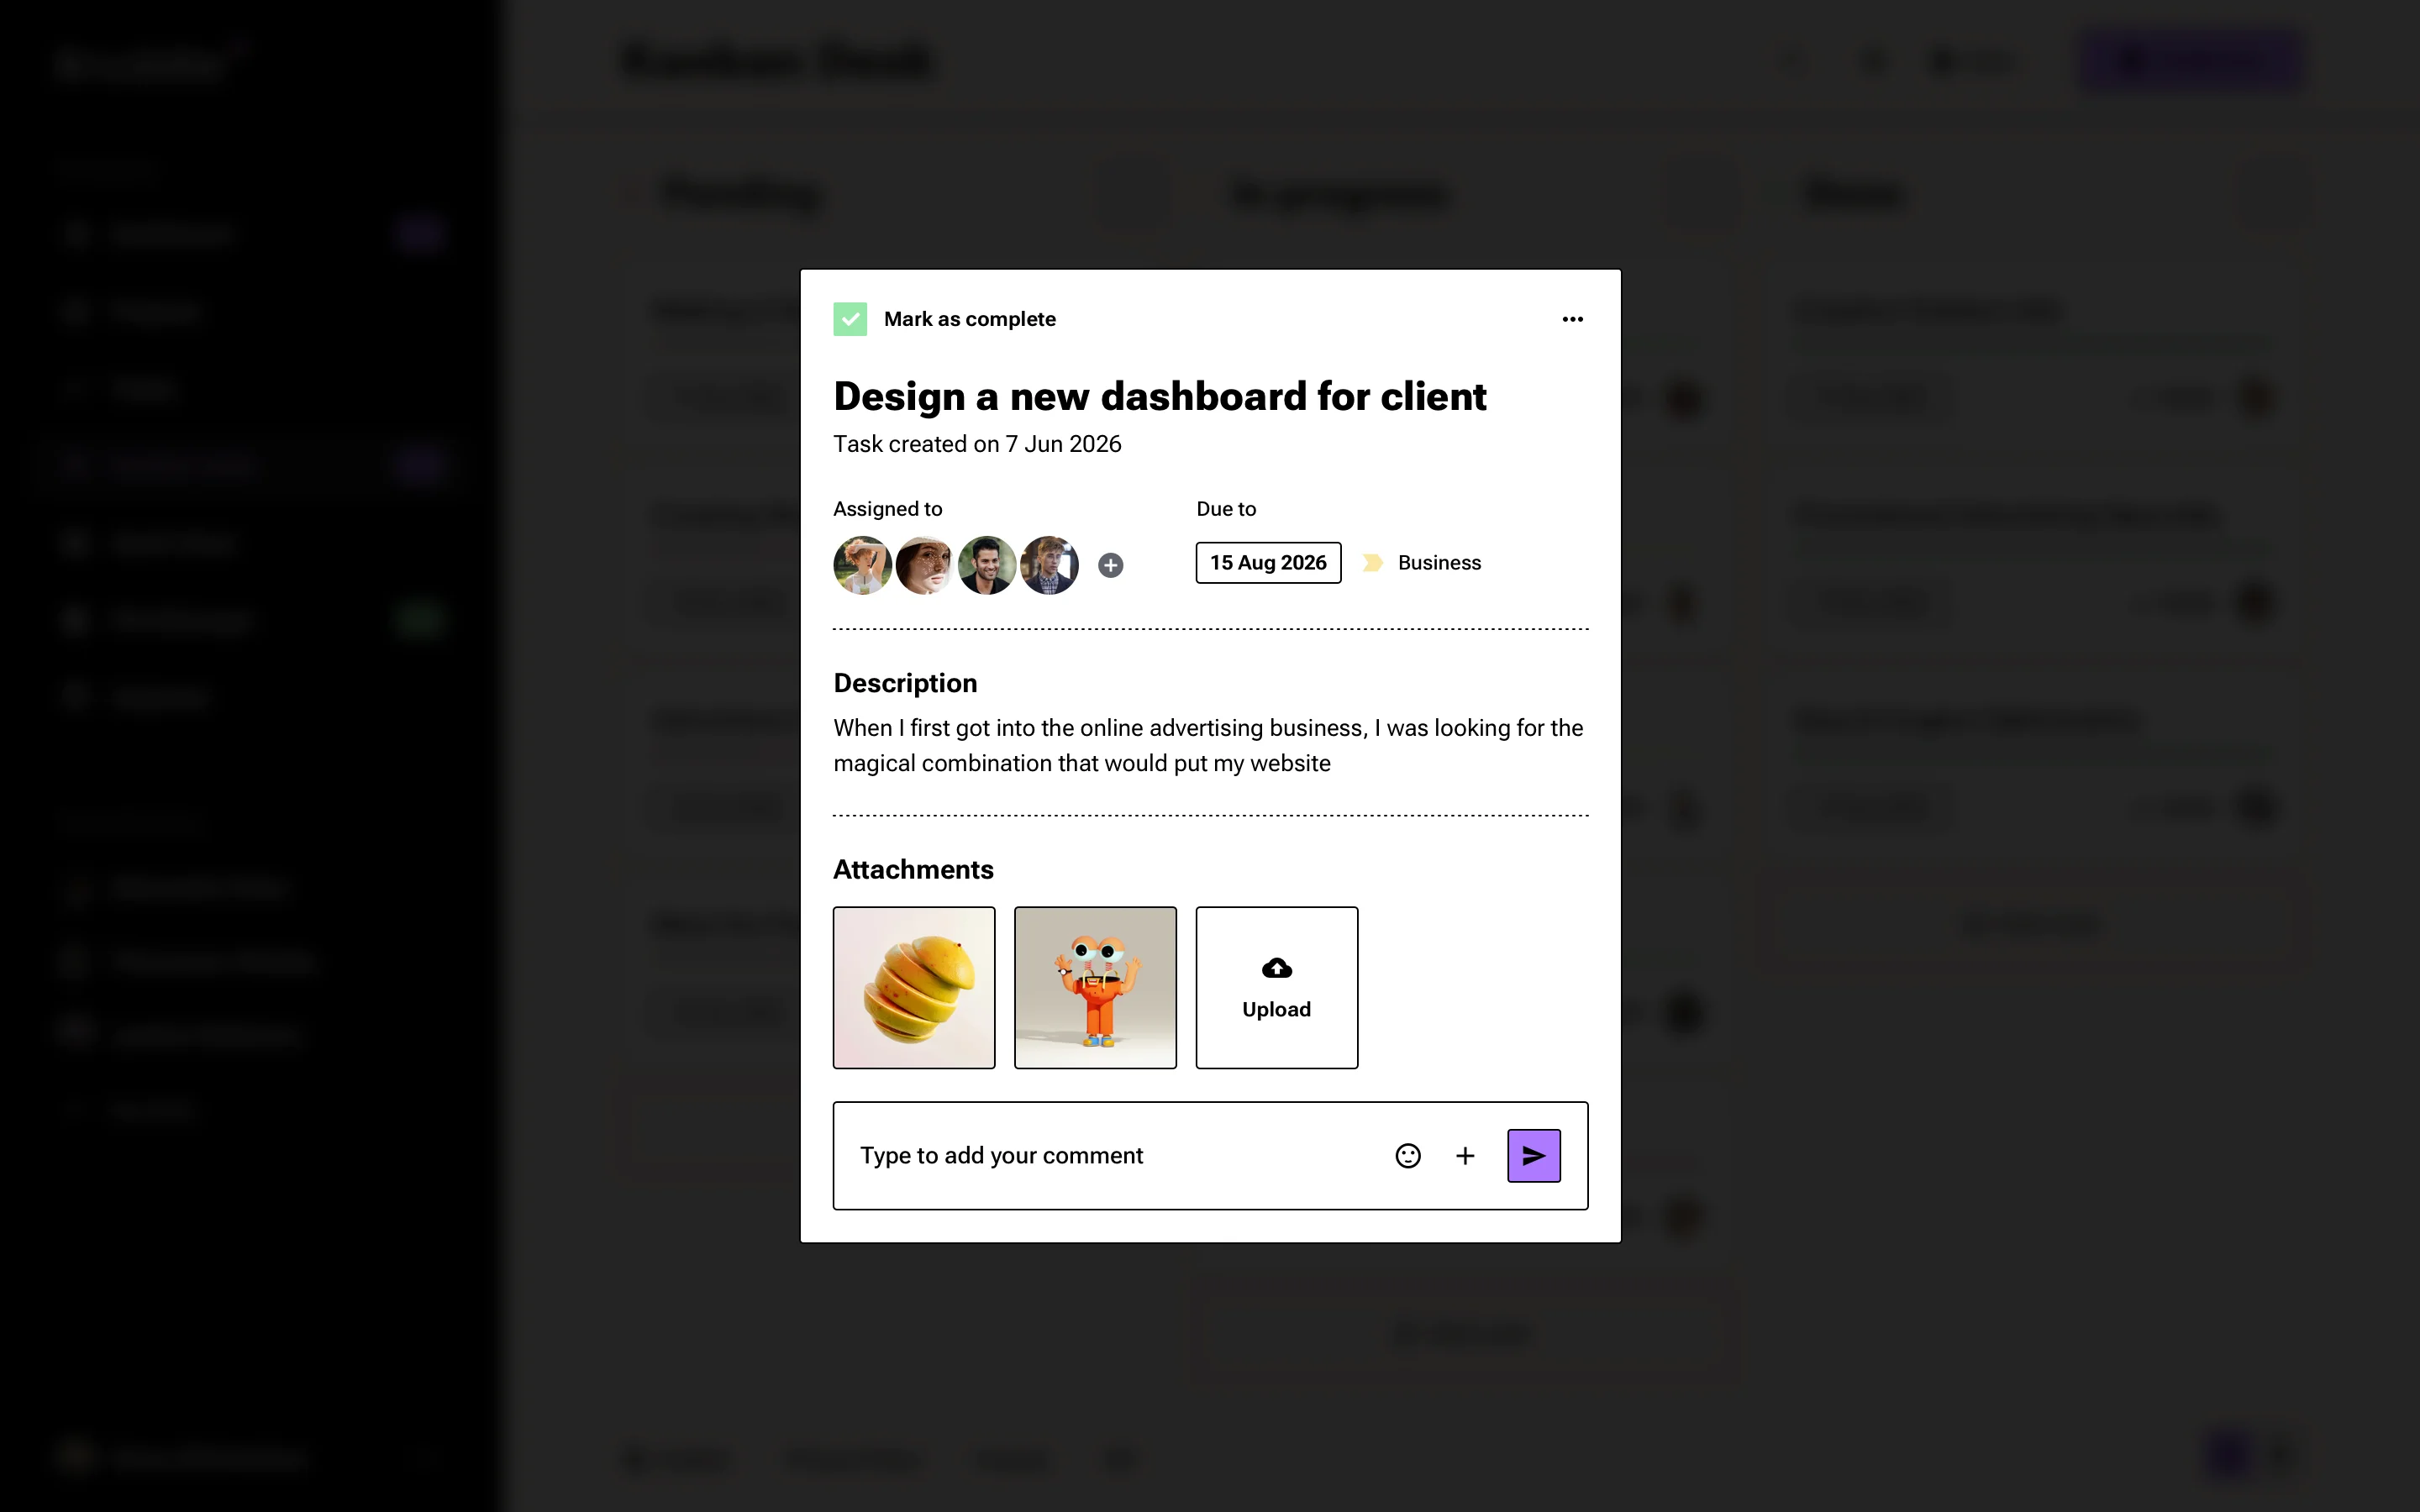Click the fourth assignee's avatar
The width and height of the screenshot is (2420, 1512).
coord(1050,564)
